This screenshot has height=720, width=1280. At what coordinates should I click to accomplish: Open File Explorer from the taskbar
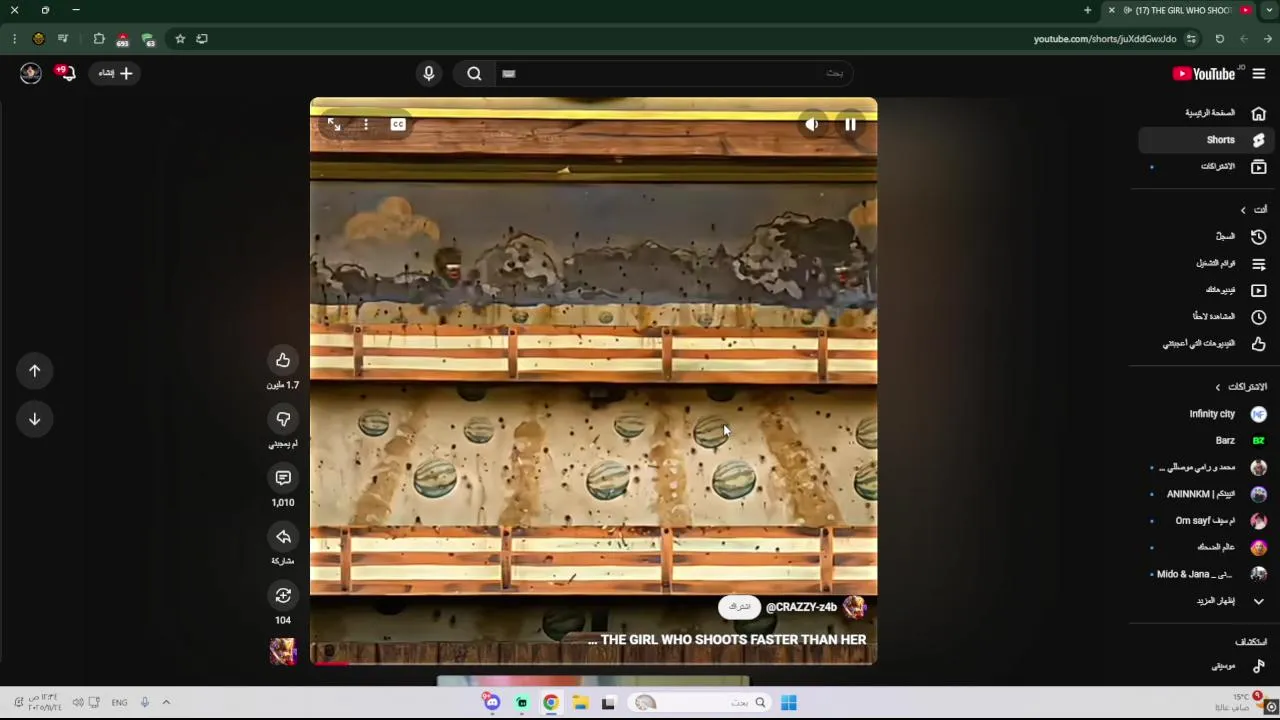point(580,703)
